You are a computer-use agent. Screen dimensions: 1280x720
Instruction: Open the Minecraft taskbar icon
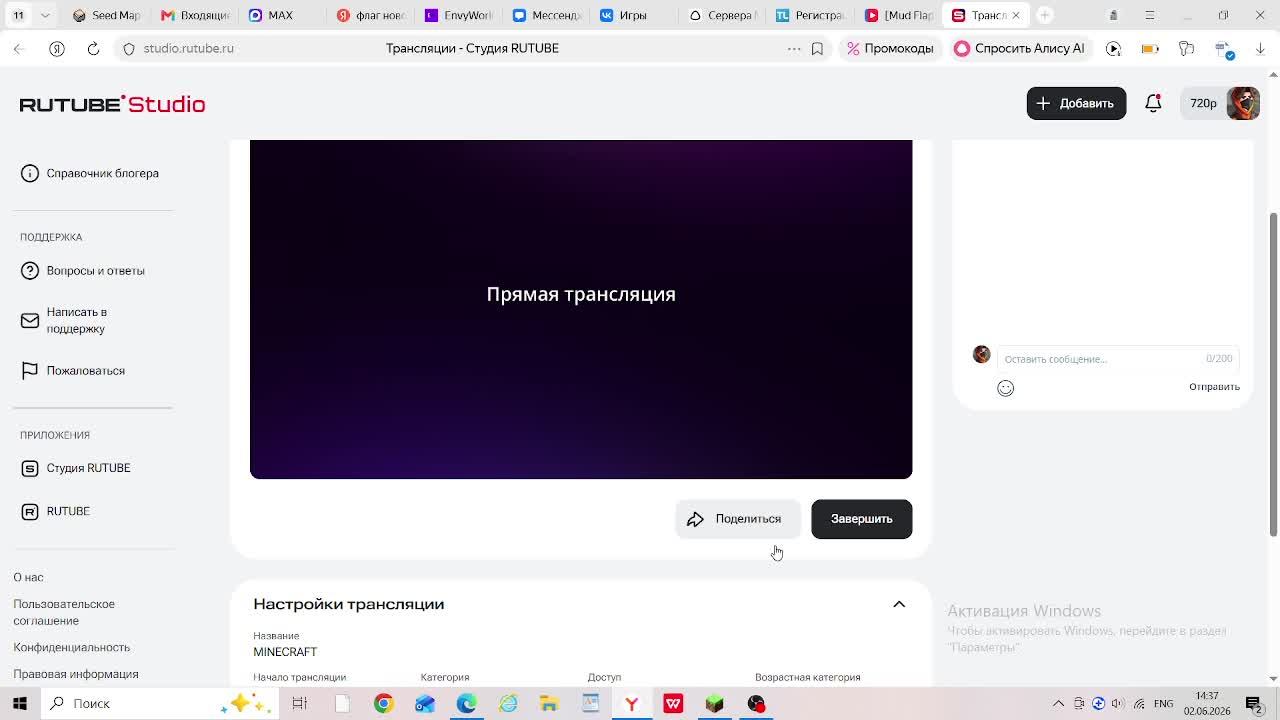(714, 703)
